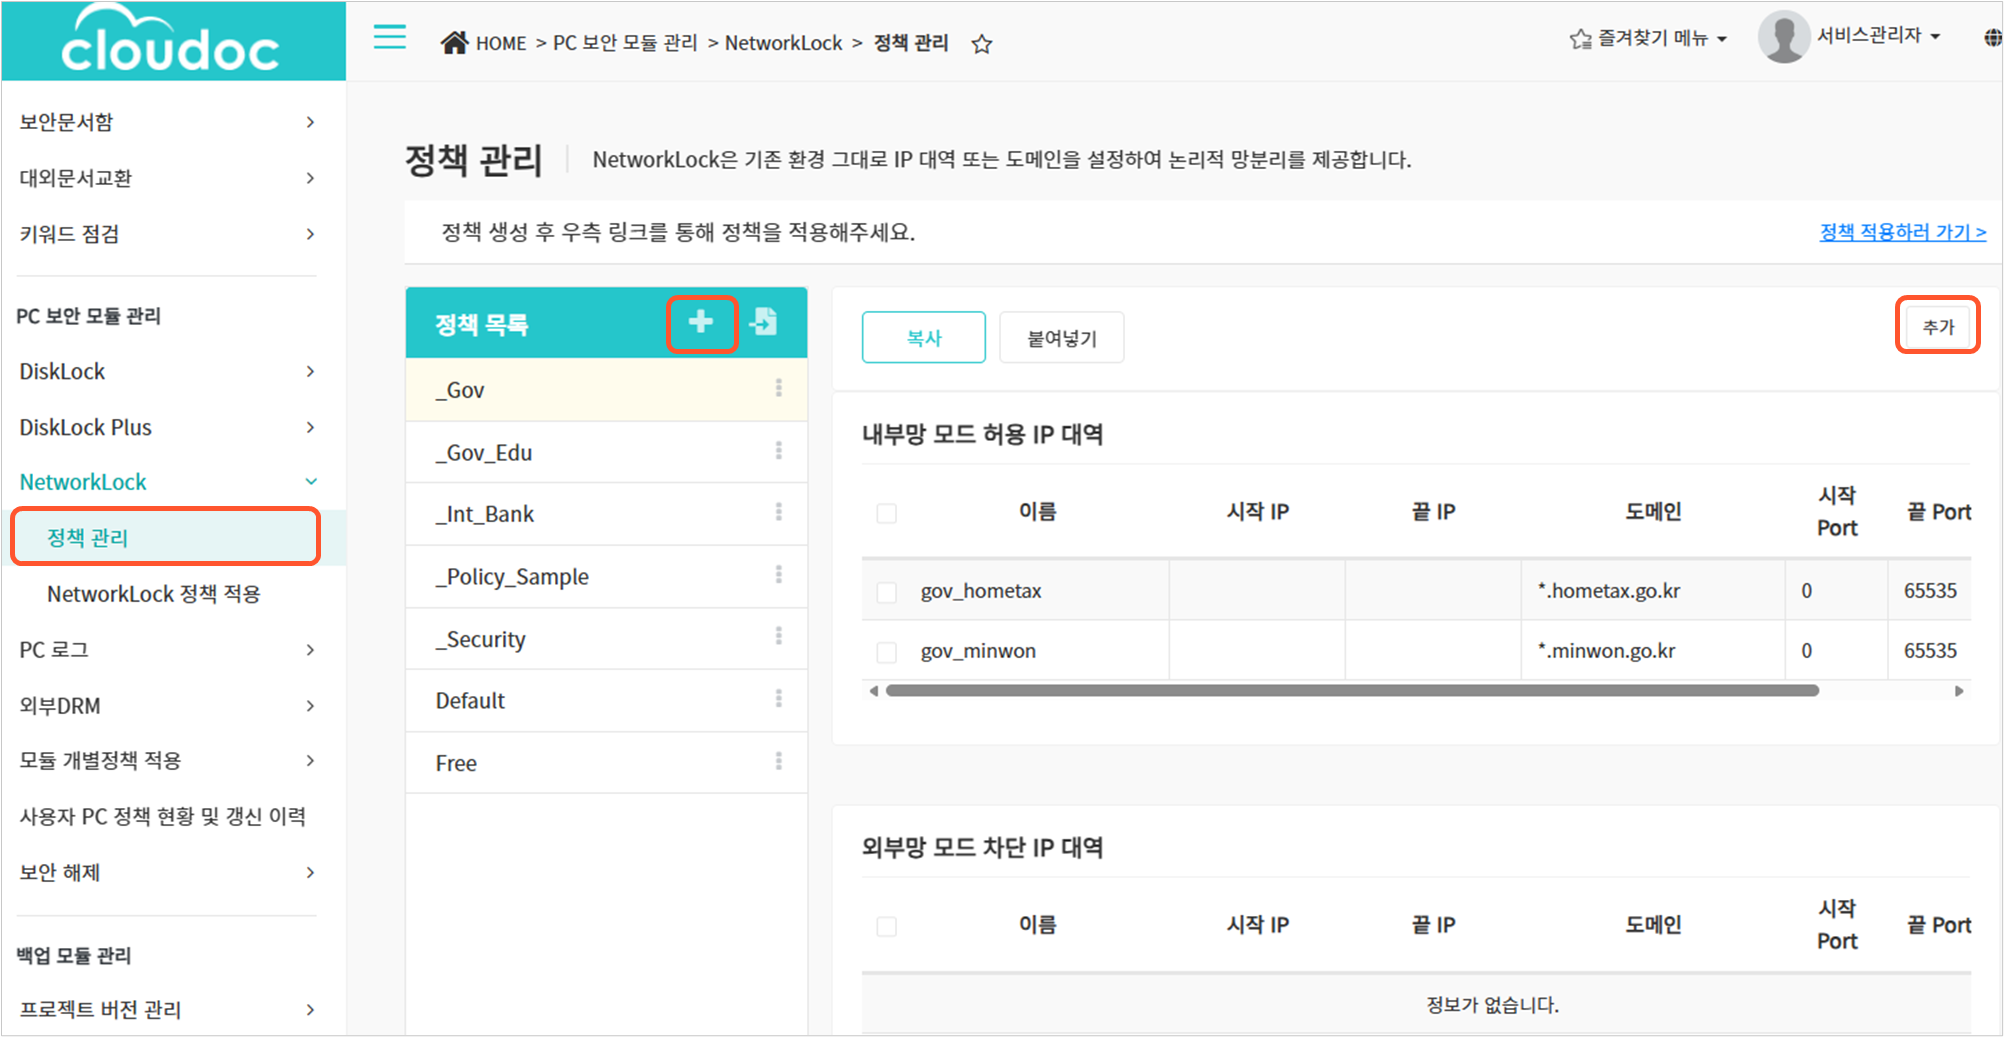Click the service admin user avatar
The width and height of the screenshot is (2004, 1037).
[x=1783, y=37]
